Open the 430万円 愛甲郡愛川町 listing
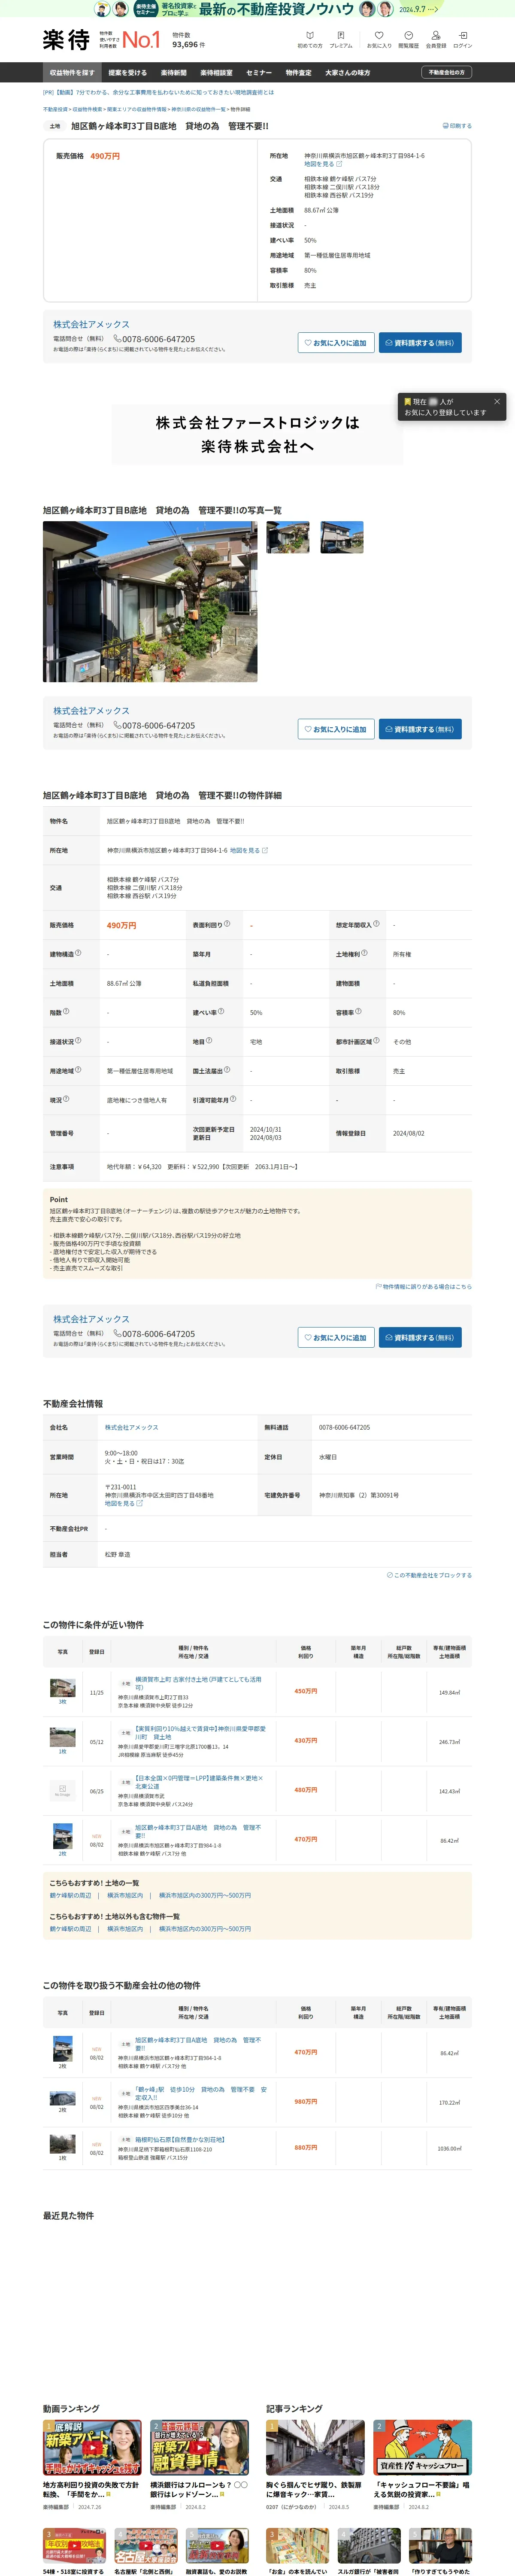Viewport: 515px width, 2576px height. tap(200, 1732)
